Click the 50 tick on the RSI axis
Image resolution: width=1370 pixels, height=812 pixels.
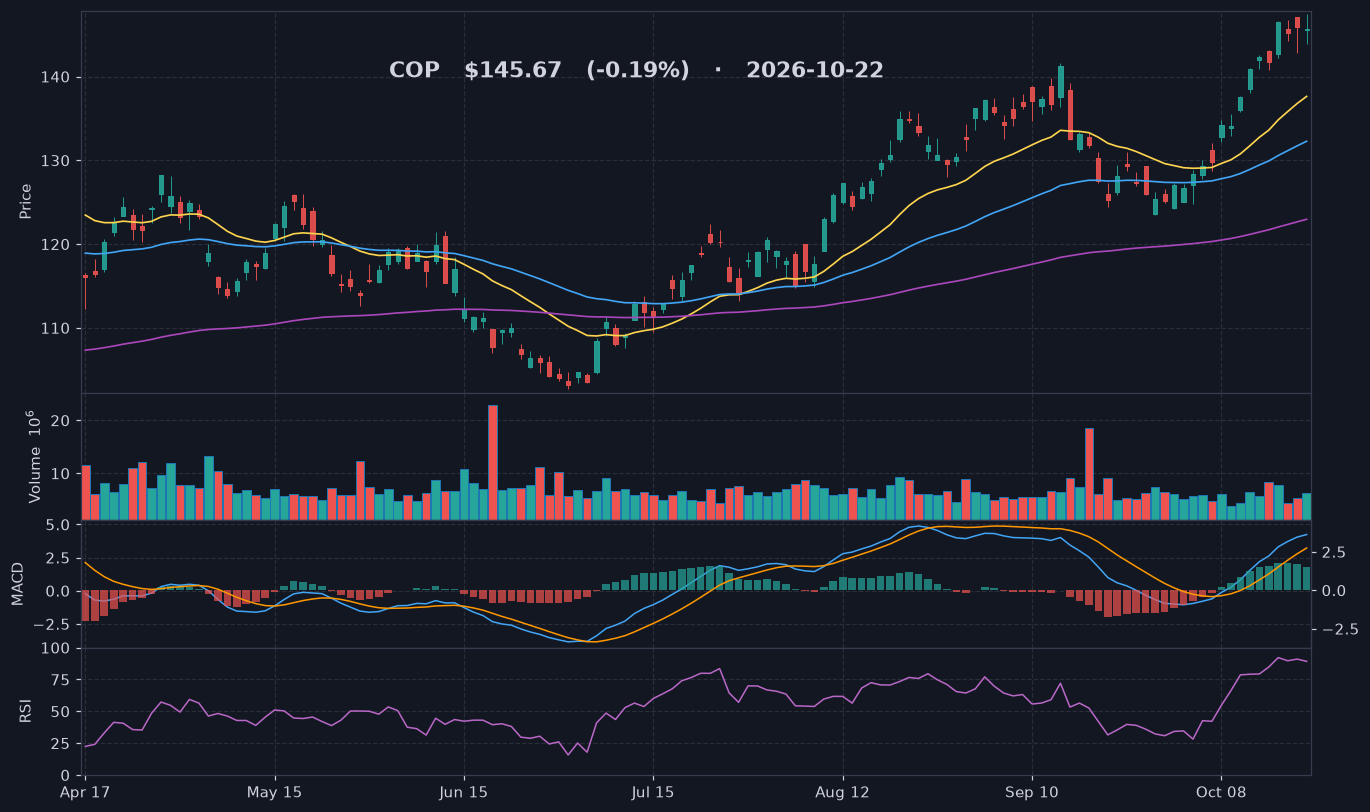61,712
